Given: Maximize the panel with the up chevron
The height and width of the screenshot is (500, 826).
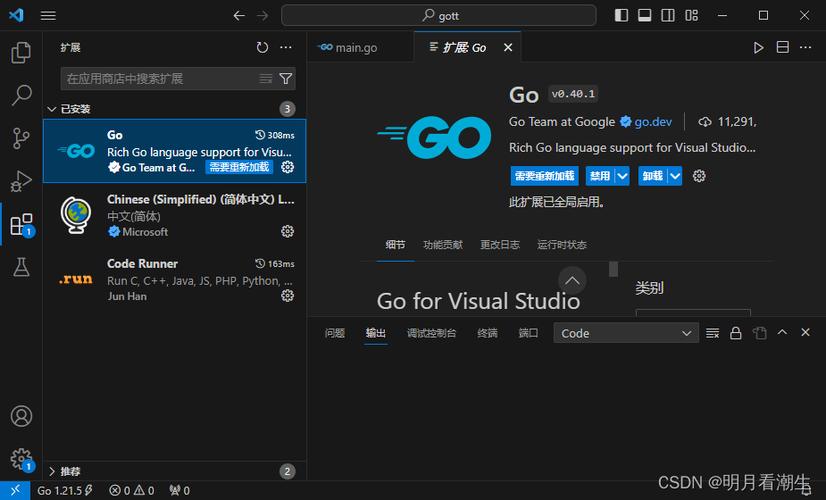Looking at the screenshot, I should click(782, 332).
